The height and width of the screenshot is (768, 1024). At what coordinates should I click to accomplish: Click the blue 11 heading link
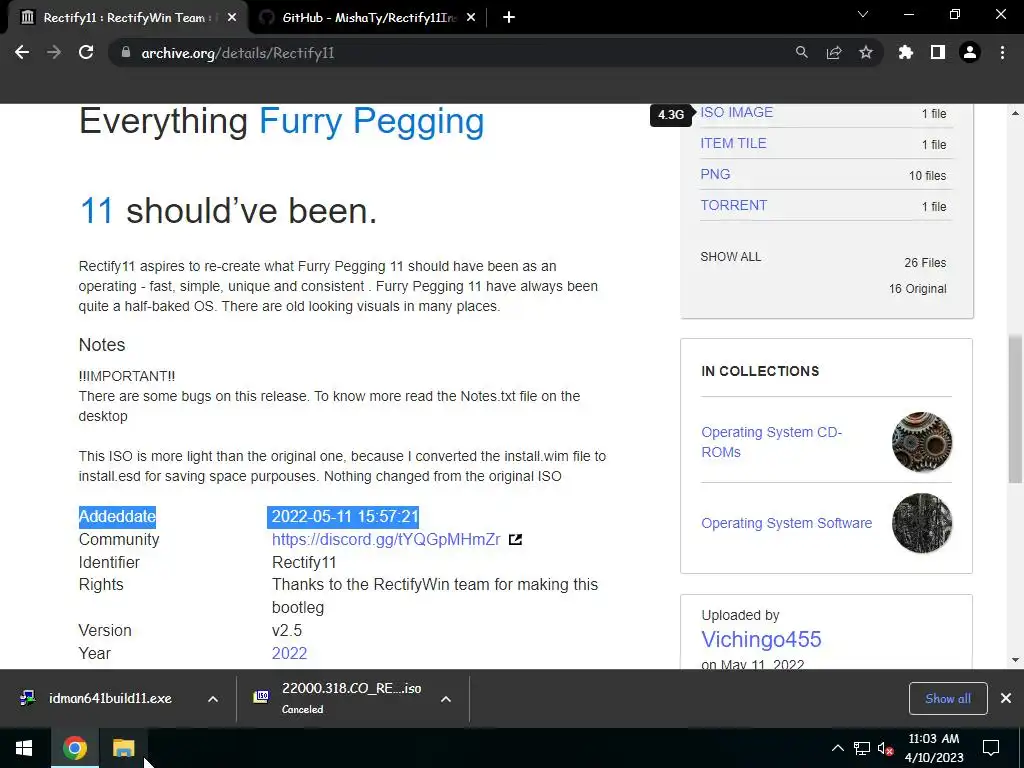(x=96, y=211)
